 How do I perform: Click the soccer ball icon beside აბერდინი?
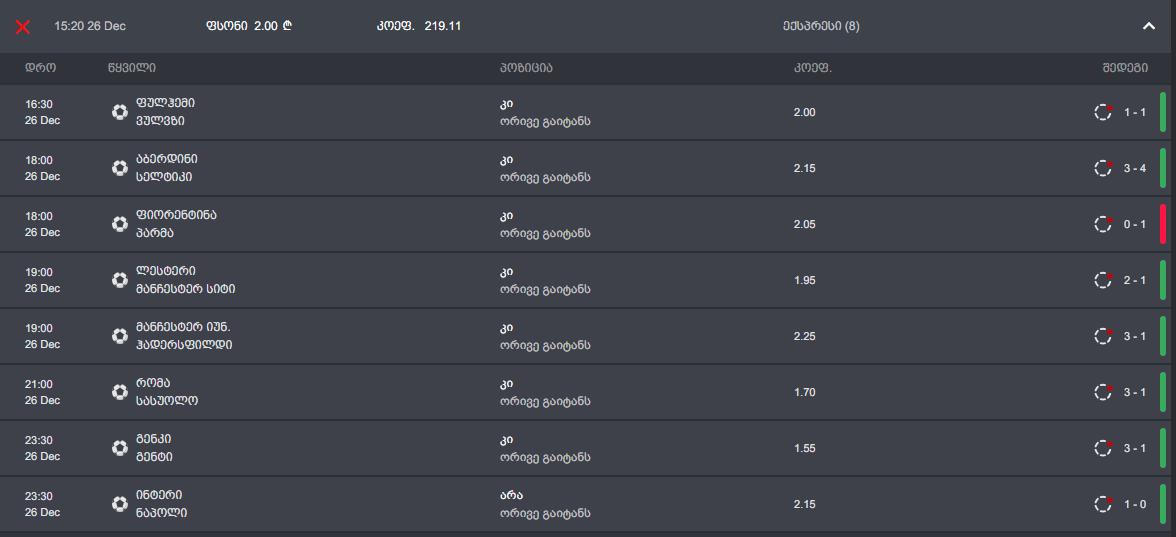click(120, 168)
